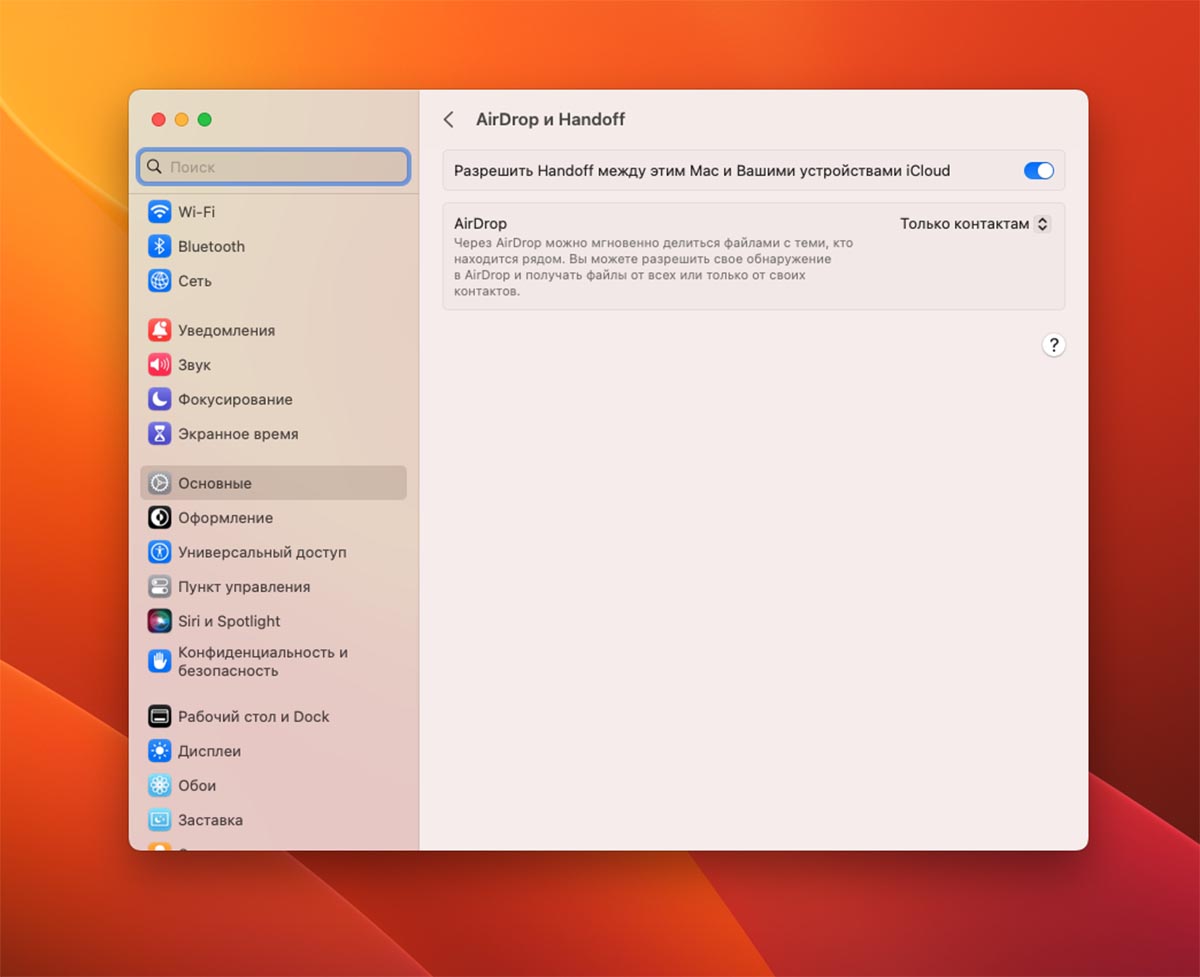Click the Поиск search field
The image size is (1200, 977).
click(x=273, y=167)
